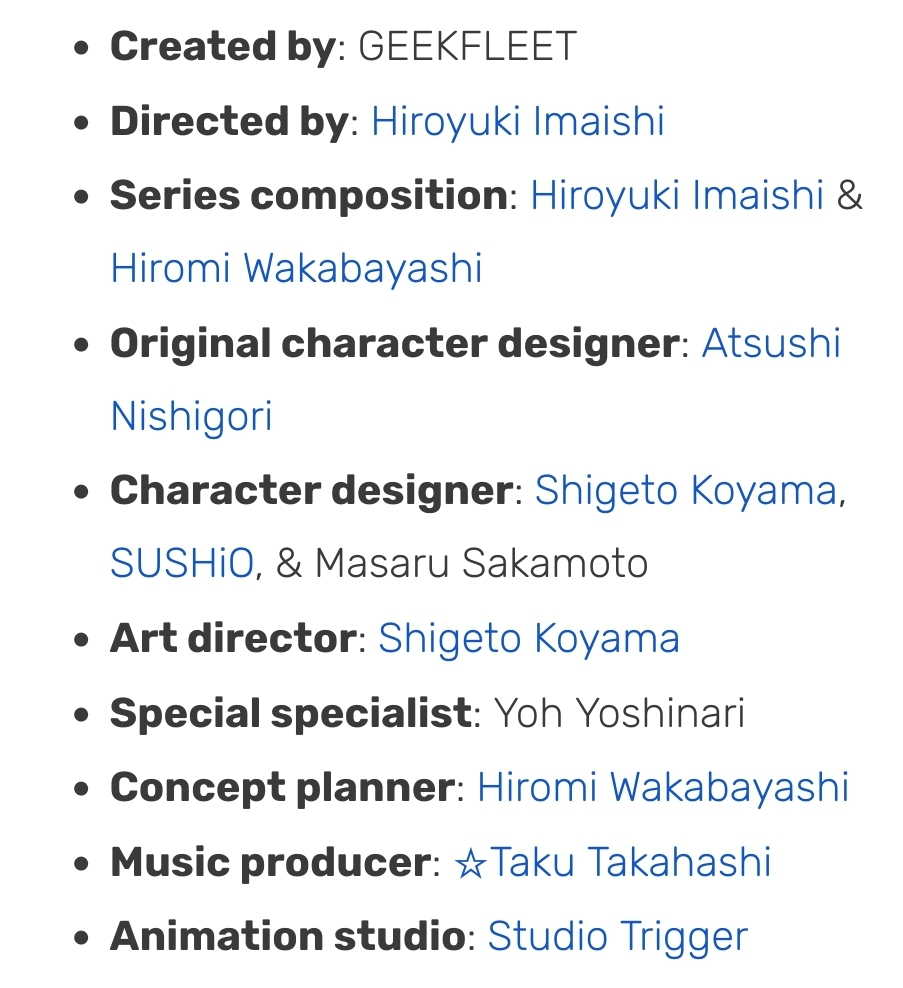
Task: Click the bold Art director label
Action: click(234, 638)
